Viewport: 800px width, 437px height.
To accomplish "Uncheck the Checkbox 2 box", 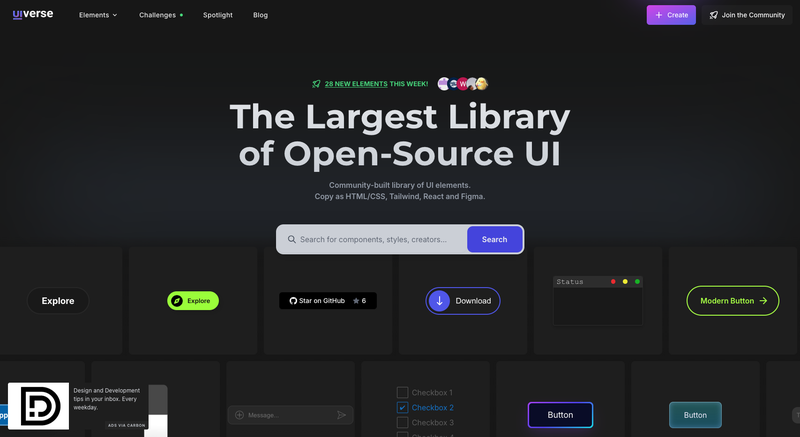I will point(403,407).
